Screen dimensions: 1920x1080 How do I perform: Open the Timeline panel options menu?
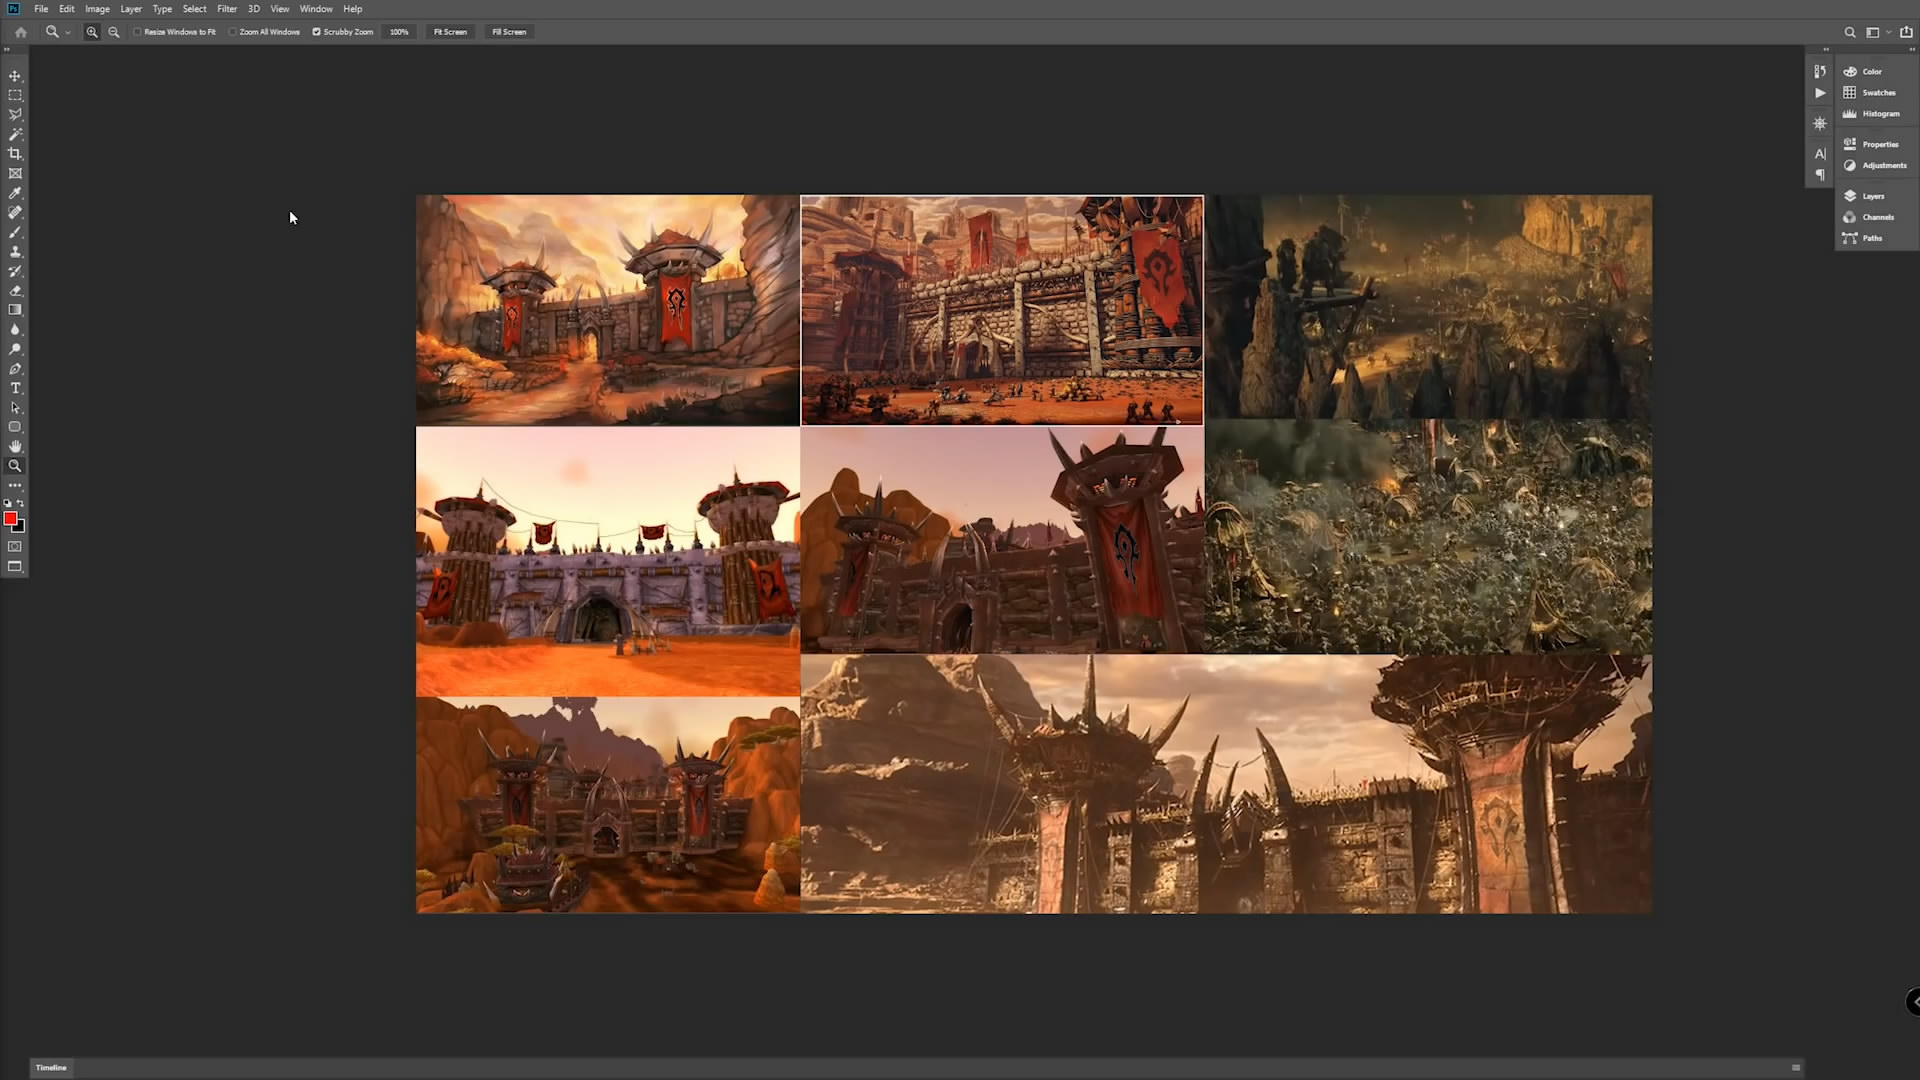(1796, 1068)
